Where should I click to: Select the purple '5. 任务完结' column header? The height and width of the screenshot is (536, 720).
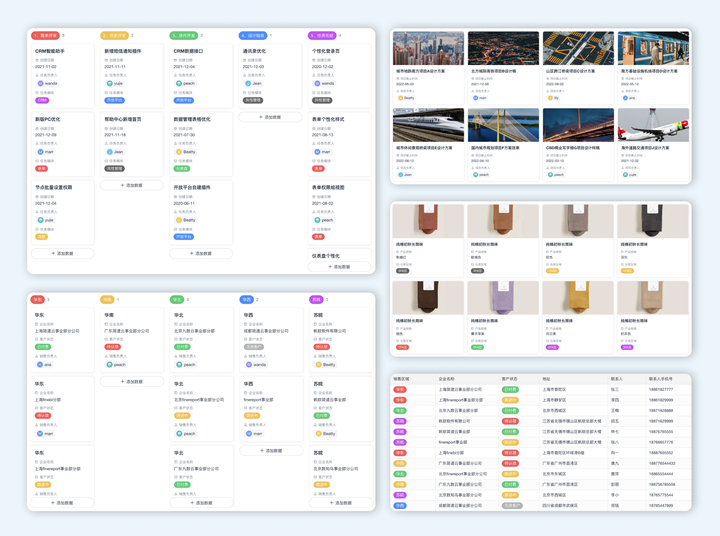click(322, 35)
